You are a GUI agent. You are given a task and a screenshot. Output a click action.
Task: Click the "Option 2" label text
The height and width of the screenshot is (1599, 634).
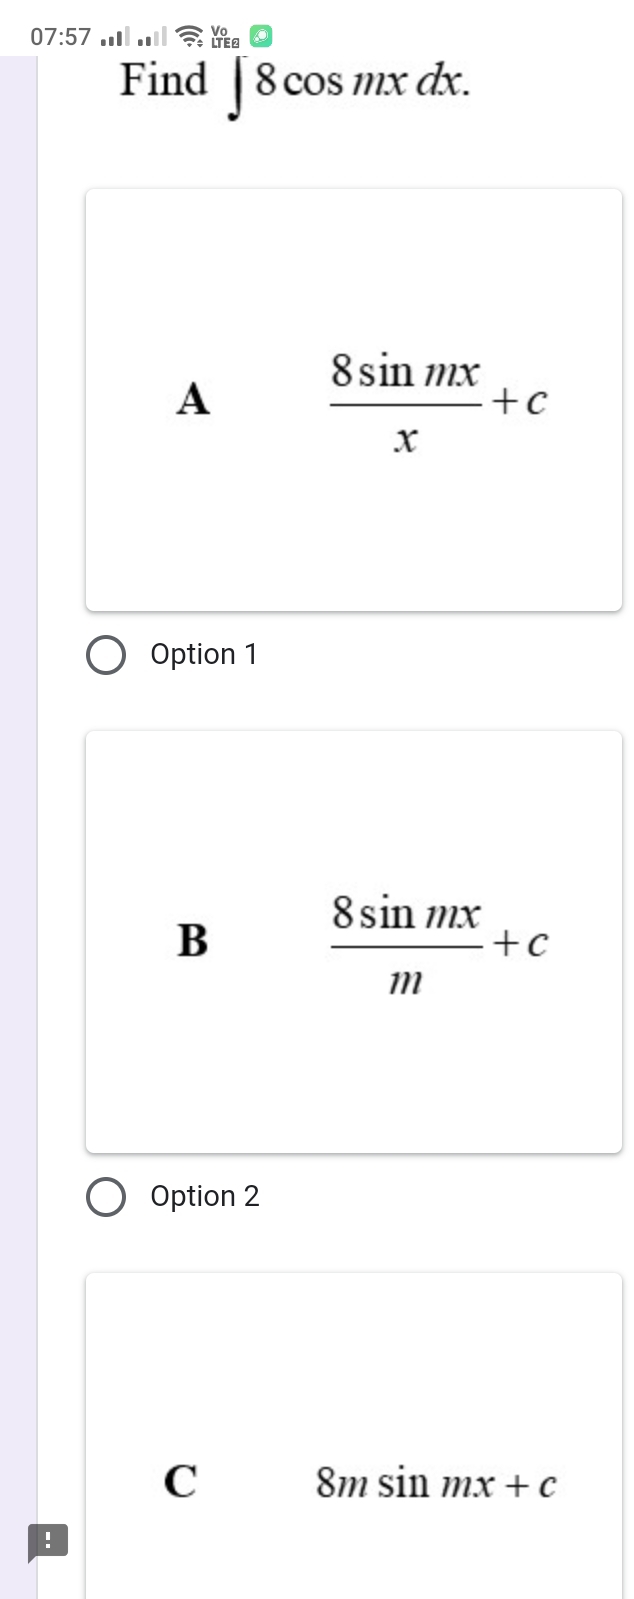(x=205, y=1196)
